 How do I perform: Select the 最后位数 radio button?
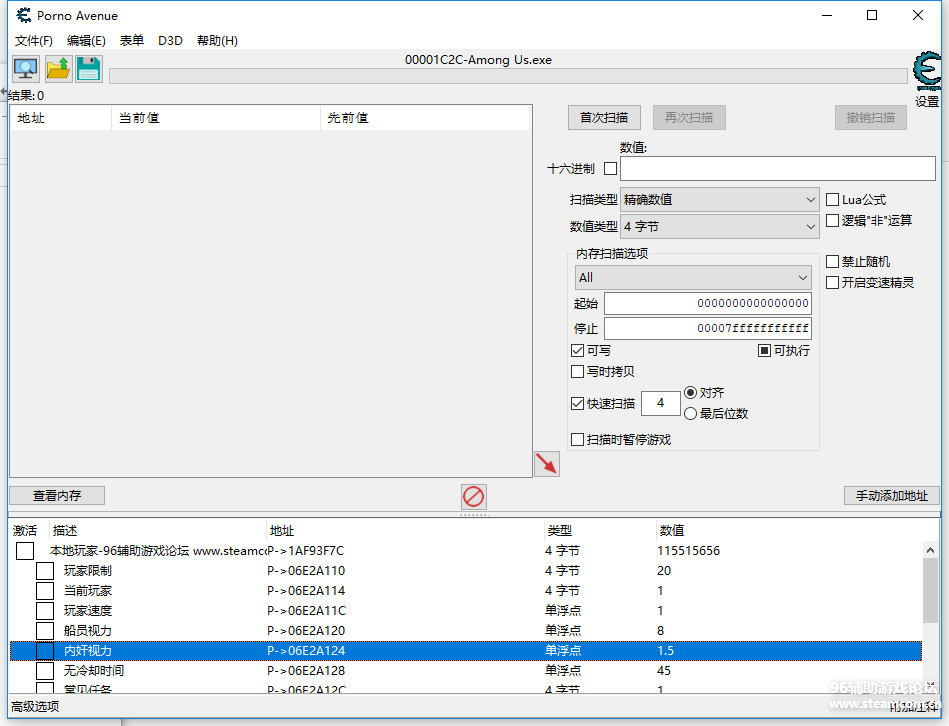tap(690, 413)
